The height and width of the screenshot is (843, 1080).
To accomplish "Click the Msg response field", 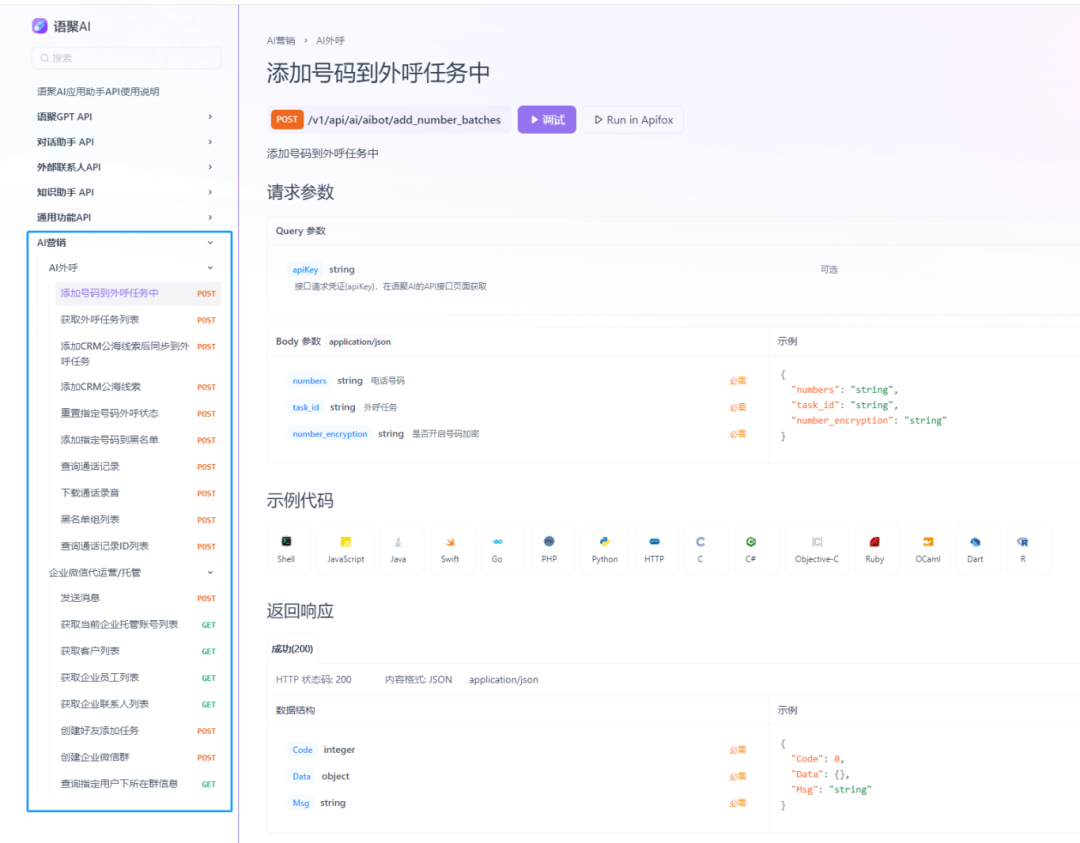I will tap(301, 803).
